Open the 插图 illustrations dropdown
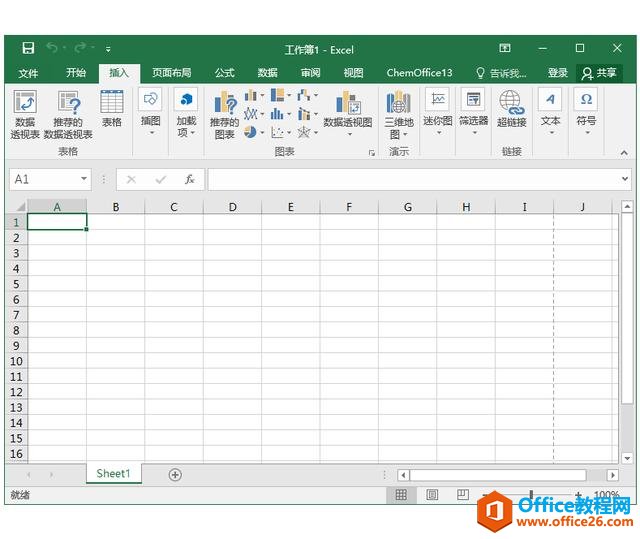The width and height of the screenshot is (640, 539). [x=151, y=112]
